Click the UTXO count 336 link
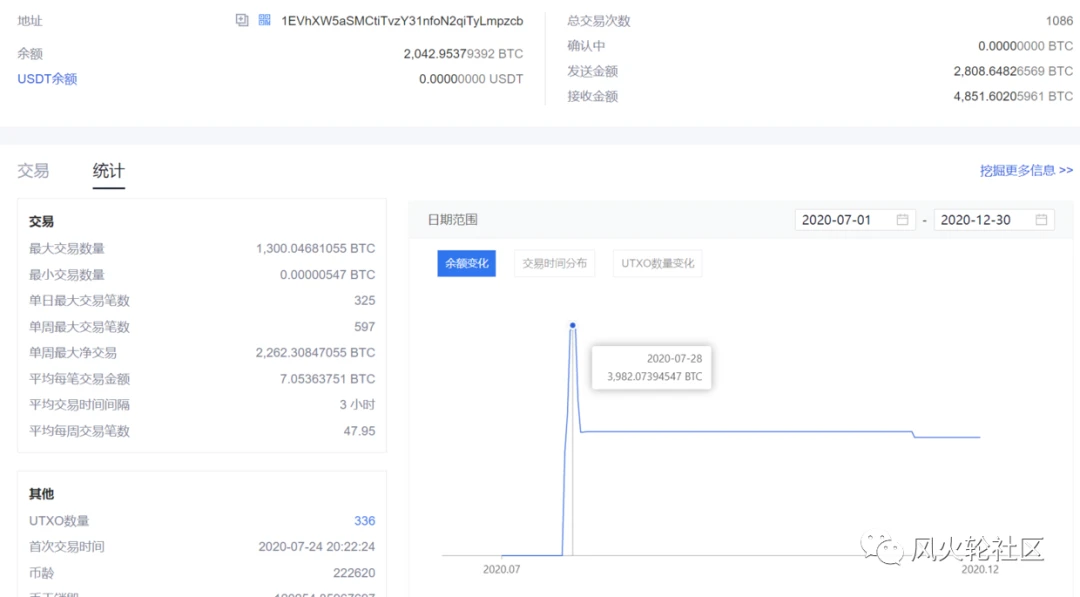Viewport: 1080px width, 597px height. click(364, 521)
